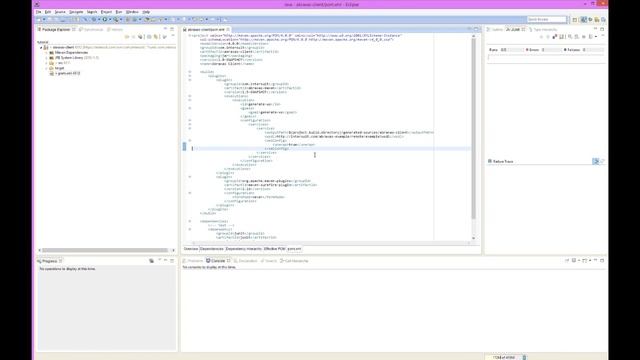Open the Source menu

pos(60,12)
